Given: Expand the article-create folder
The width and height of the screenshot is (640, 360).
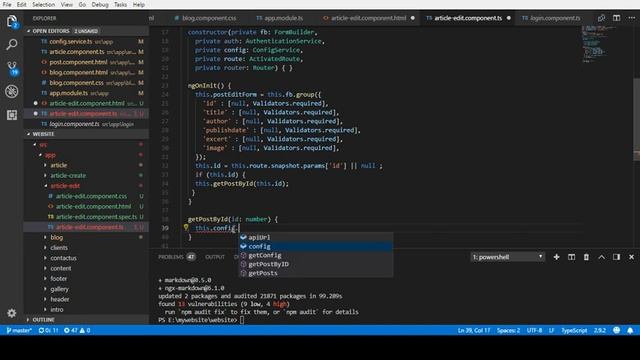Looking at the screenshot, I should tap(86, 176).
